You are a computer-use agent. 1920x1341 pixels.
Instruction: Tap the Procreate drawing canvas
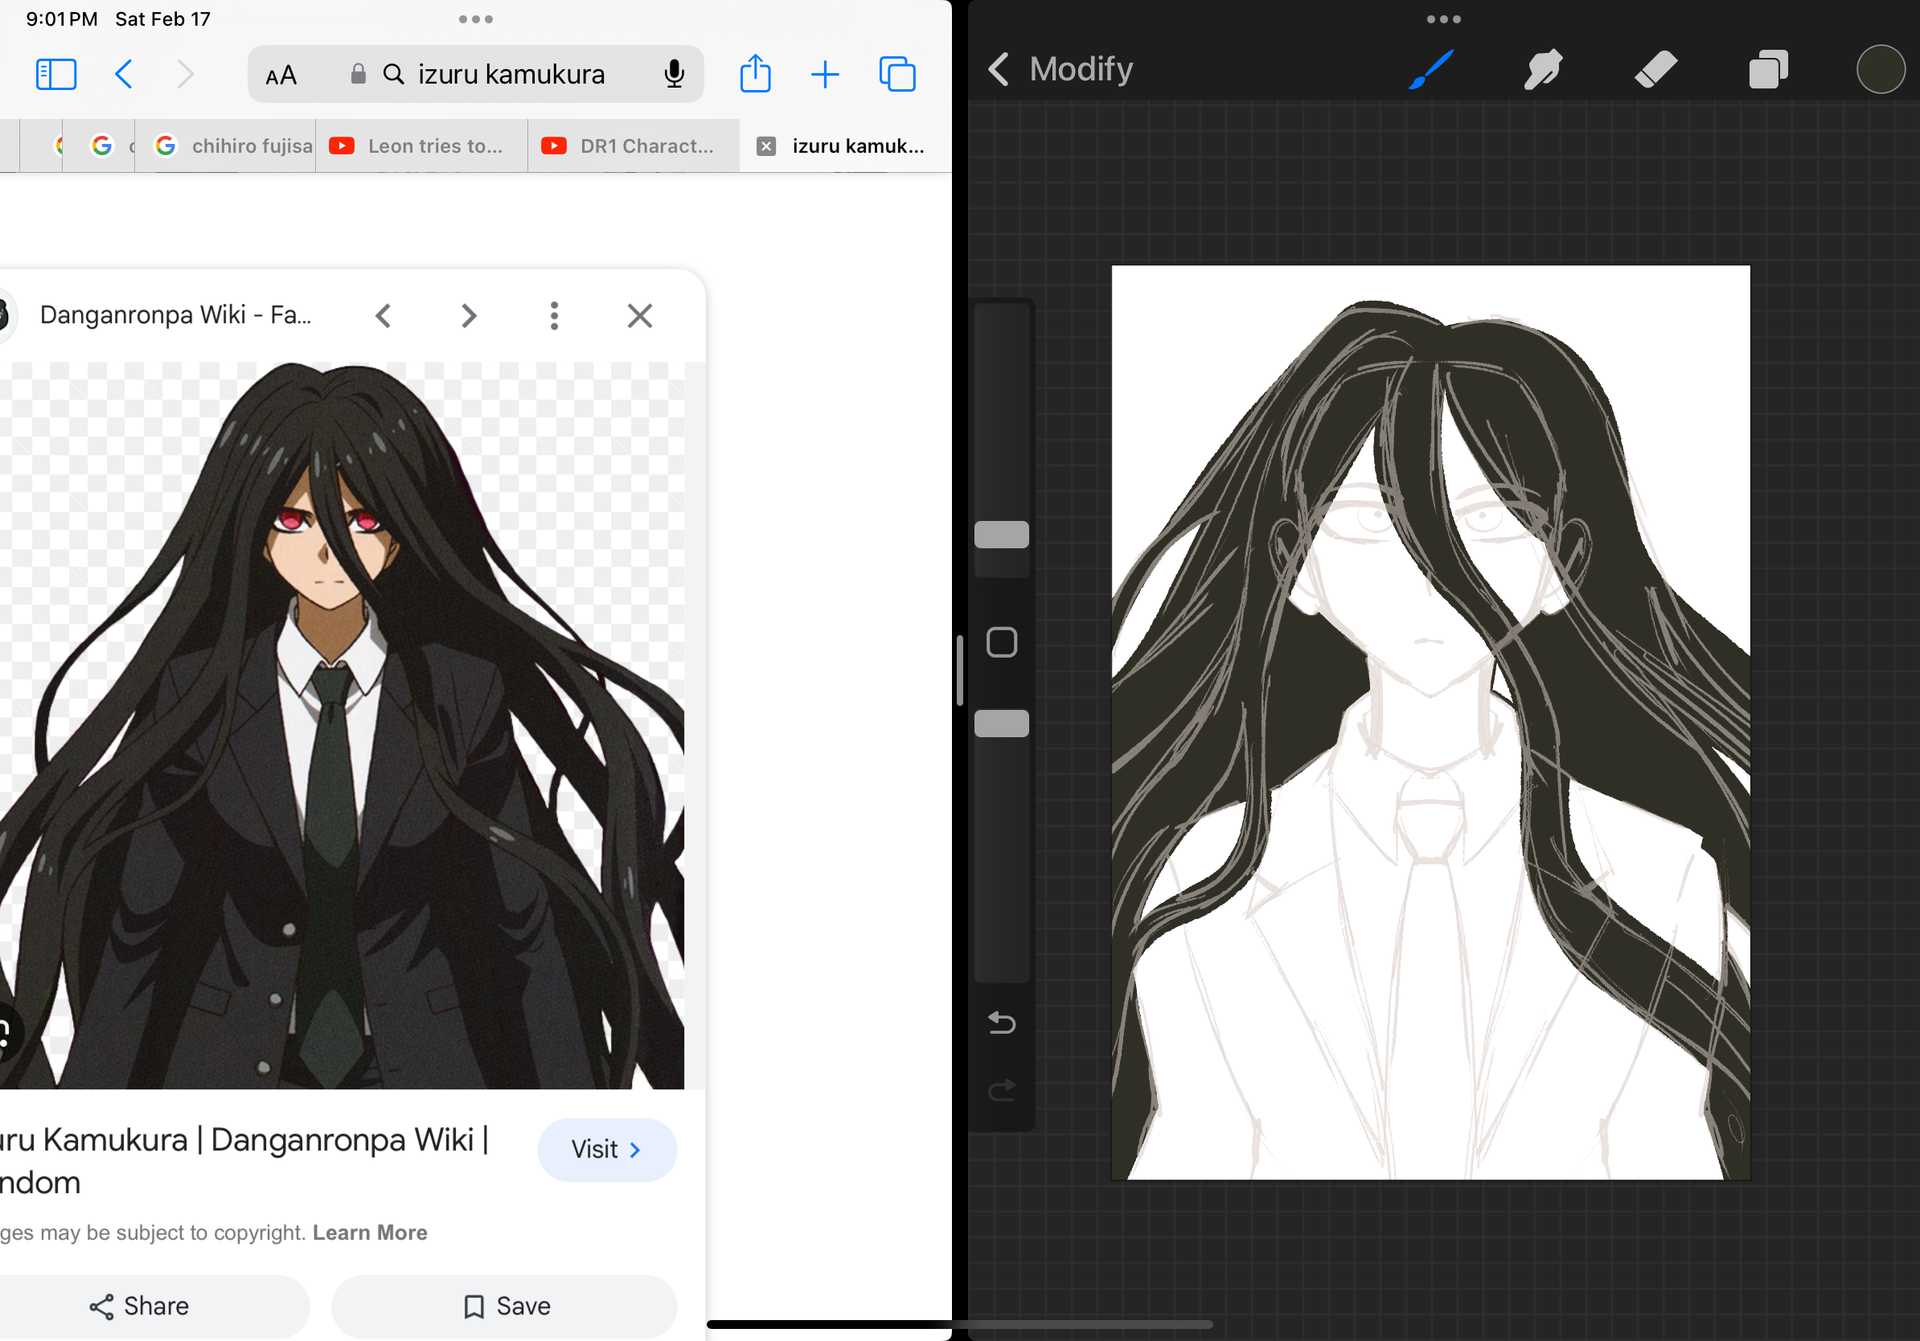1431,722
